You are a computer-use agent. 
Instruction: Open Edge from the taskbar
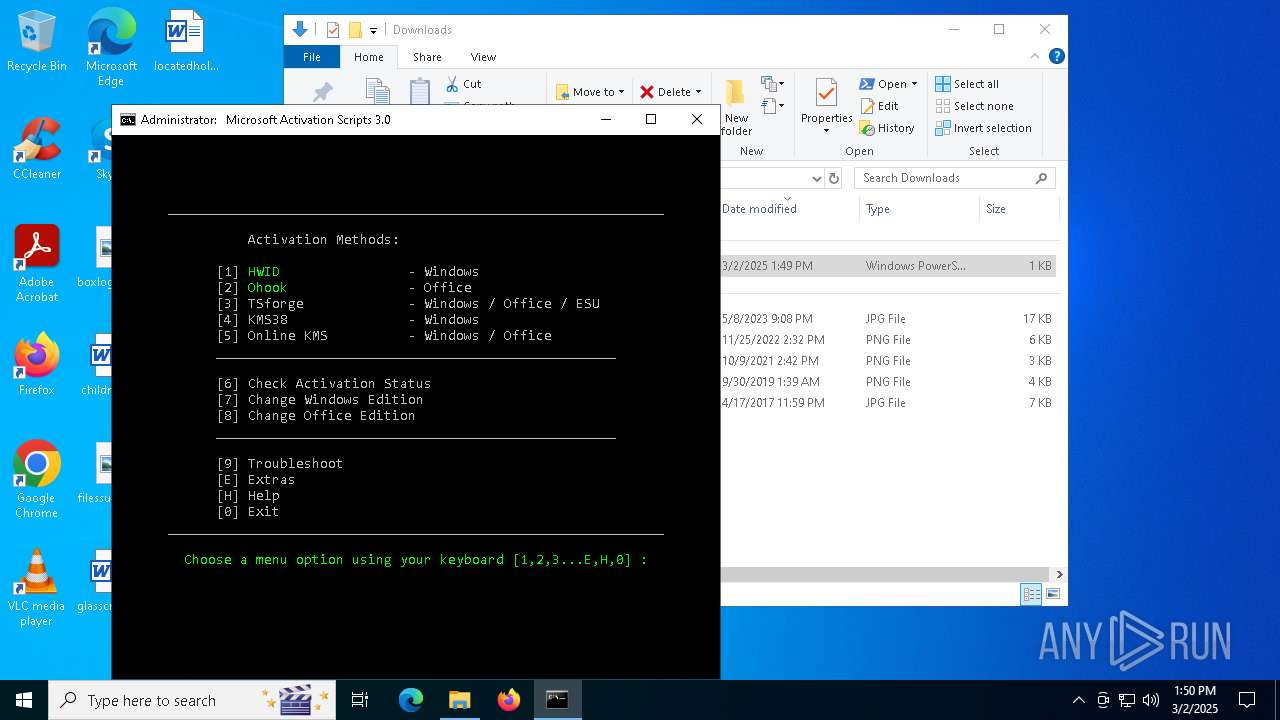411,700
